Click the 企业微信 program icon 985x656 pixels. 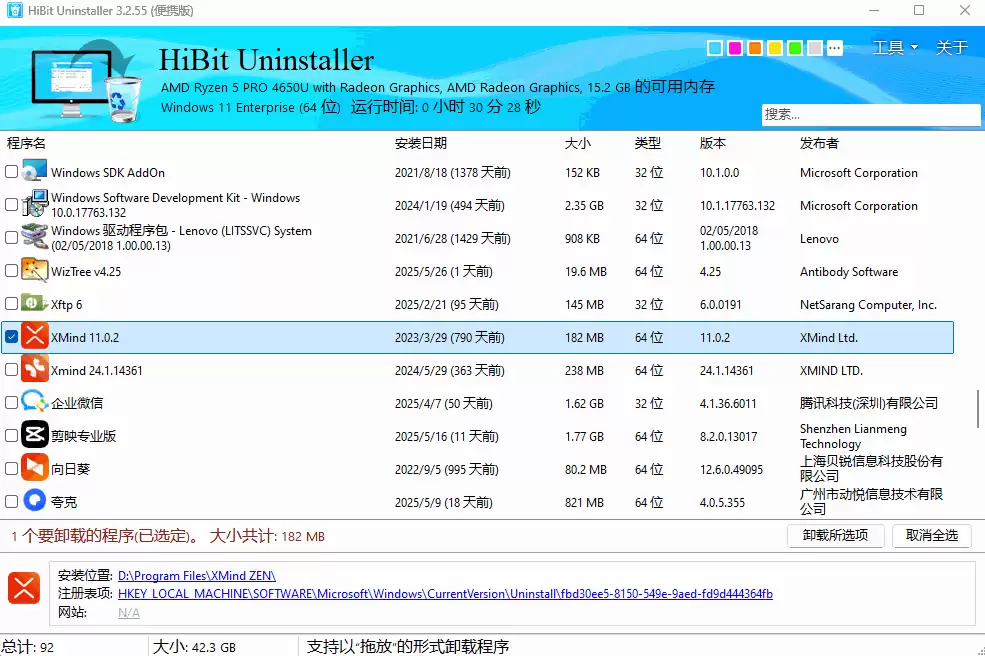tap(35, 402)
